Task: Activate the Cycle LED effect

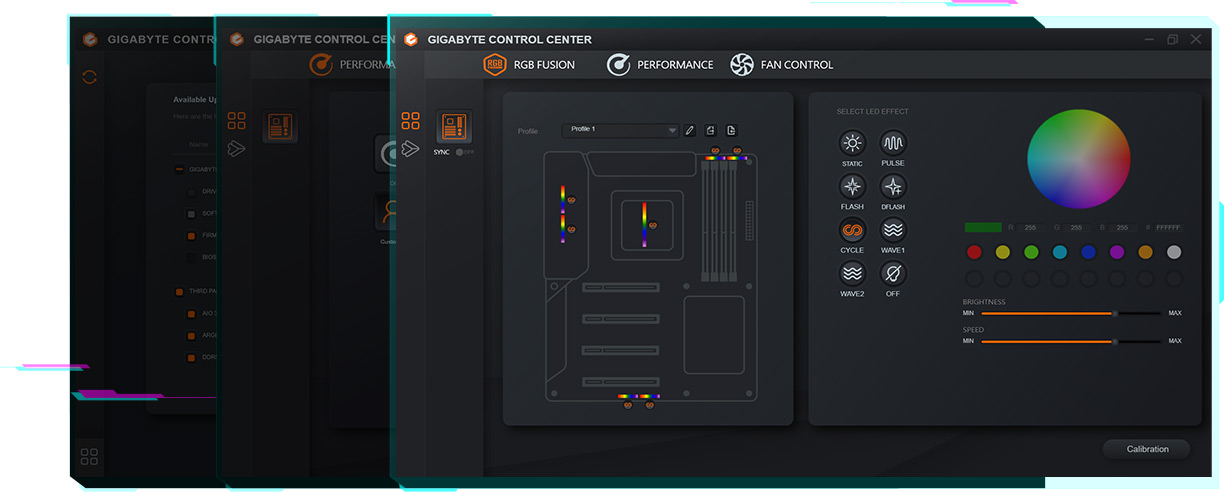Action: coord(852,230)
